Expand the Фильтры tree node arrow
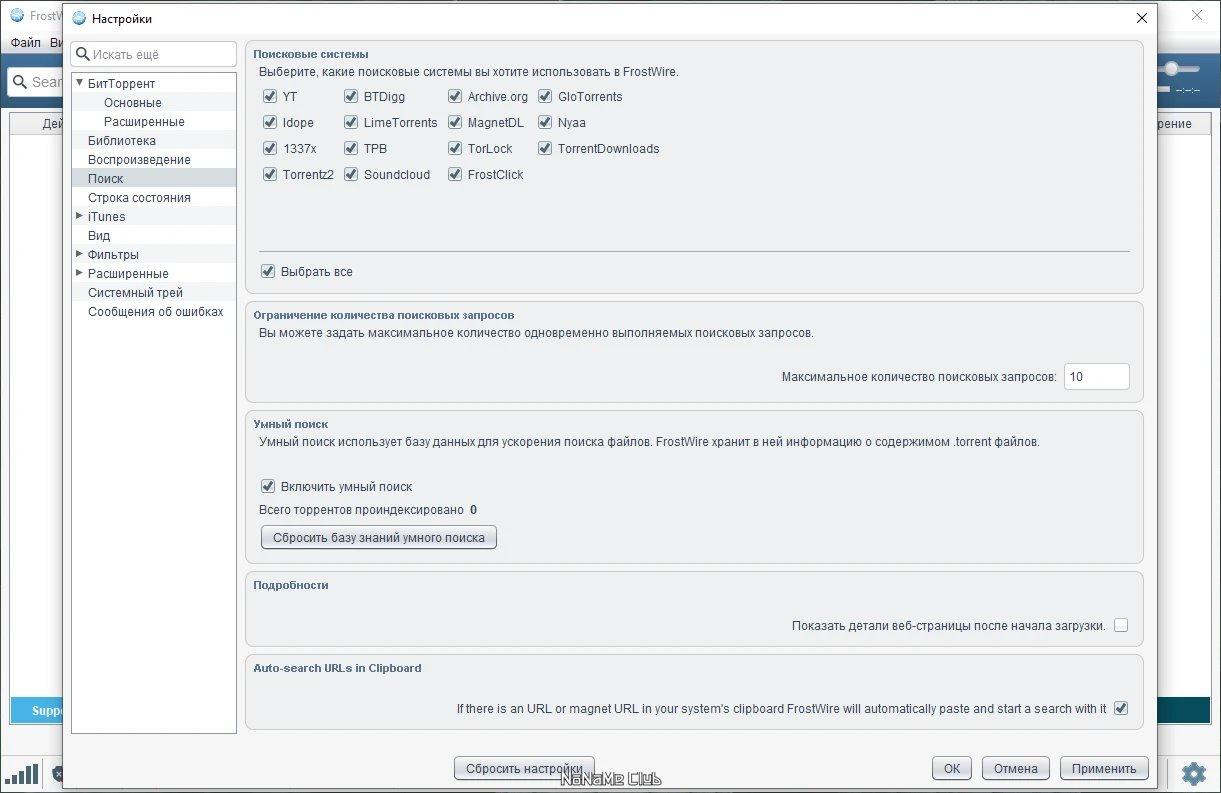Viewport: 1221px width, 793px height. tap(80, 254)
